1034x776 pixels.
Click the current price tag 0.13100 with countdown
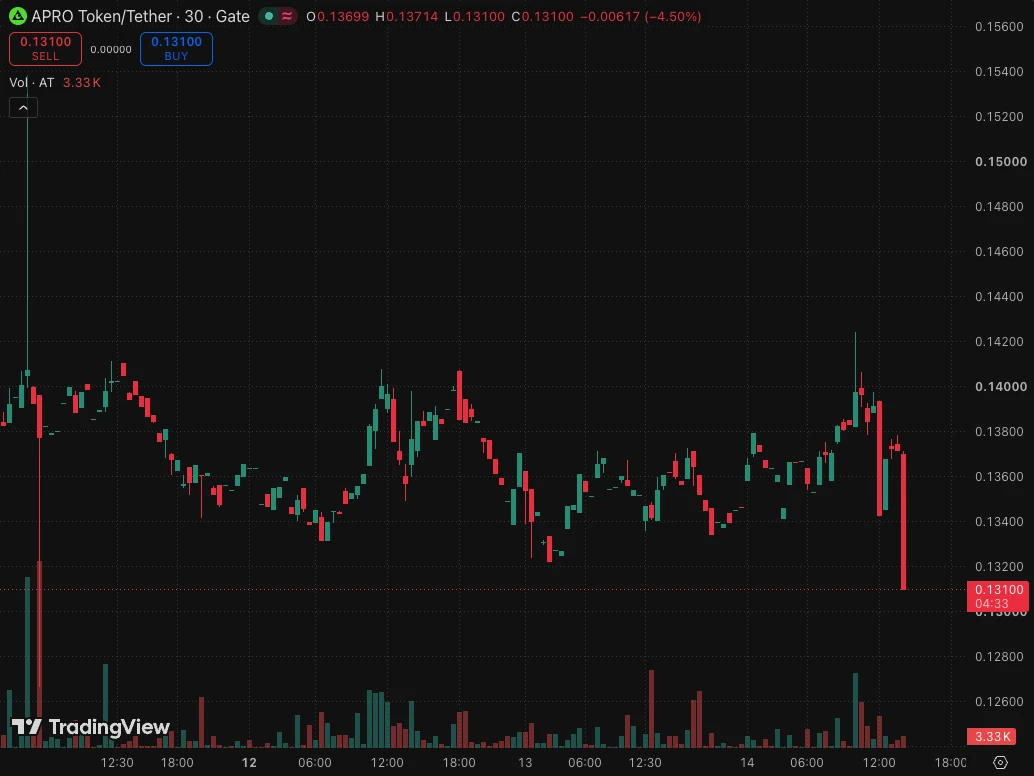(998, 596)
